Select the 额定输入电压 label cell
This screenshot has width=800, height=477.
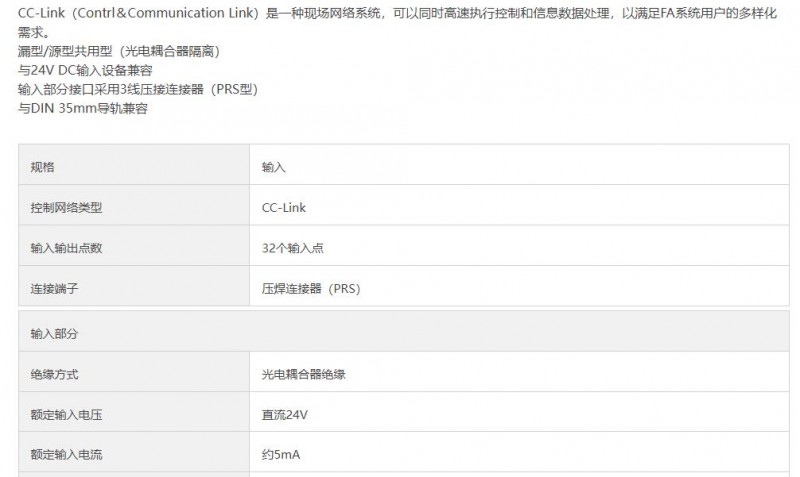tap(134, 412)
